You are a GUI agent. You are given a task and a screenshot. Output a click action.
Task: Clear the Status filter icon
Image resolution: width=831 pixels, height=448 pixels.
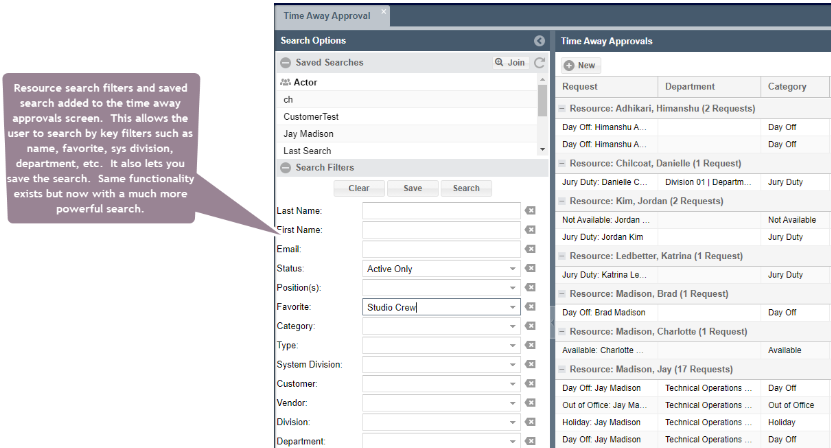pyautogui.click(x=530, y=268)
